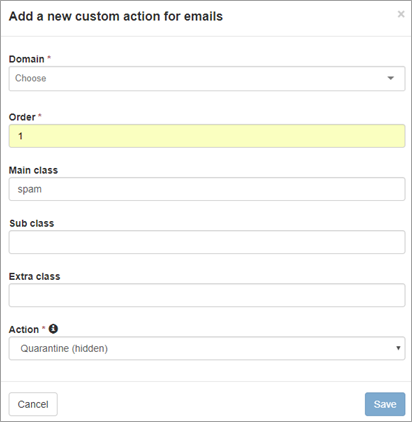Screen dimensions: 412x422
Task: Click the Choose placeholder text in Domain
Action: (31, 78)
